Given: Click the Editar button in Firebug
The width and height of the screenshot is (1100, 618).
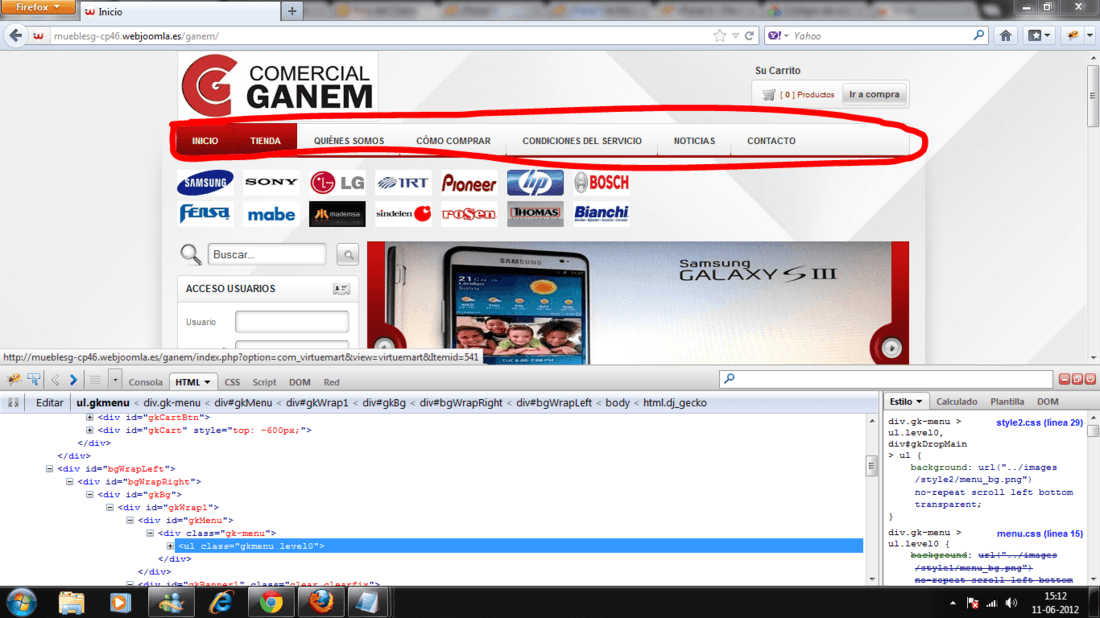Looking at the screenshot, I should pos(49,403).
